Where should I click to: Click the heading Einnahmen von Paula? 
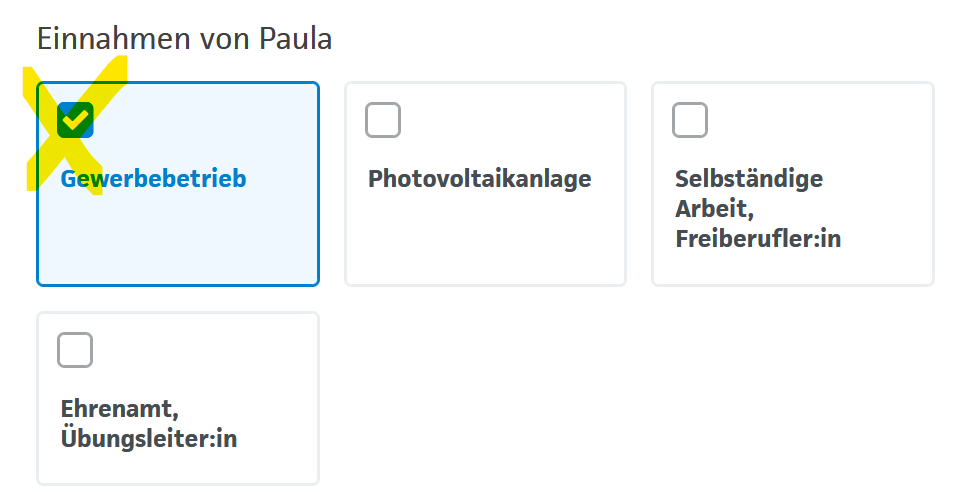(185, 39)
